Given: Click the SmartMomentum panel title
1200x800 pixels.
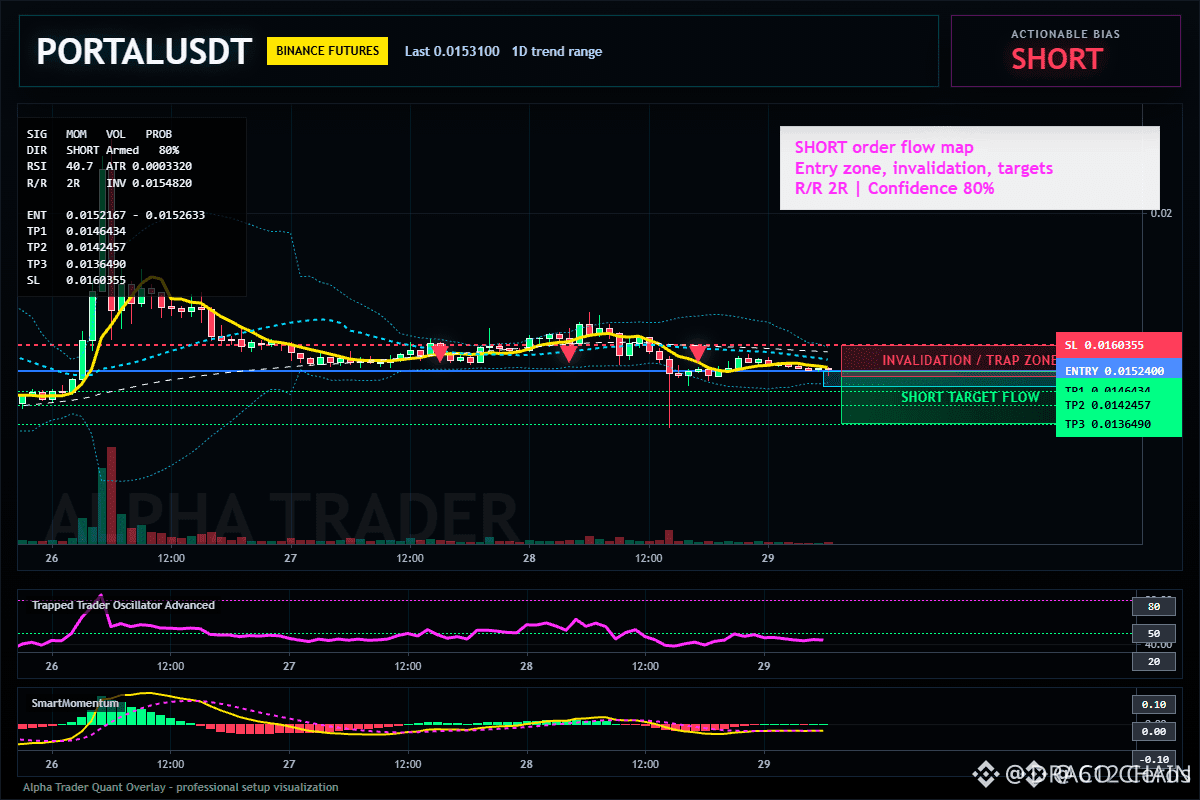Looking at the screenshot, I should (75, 703).
